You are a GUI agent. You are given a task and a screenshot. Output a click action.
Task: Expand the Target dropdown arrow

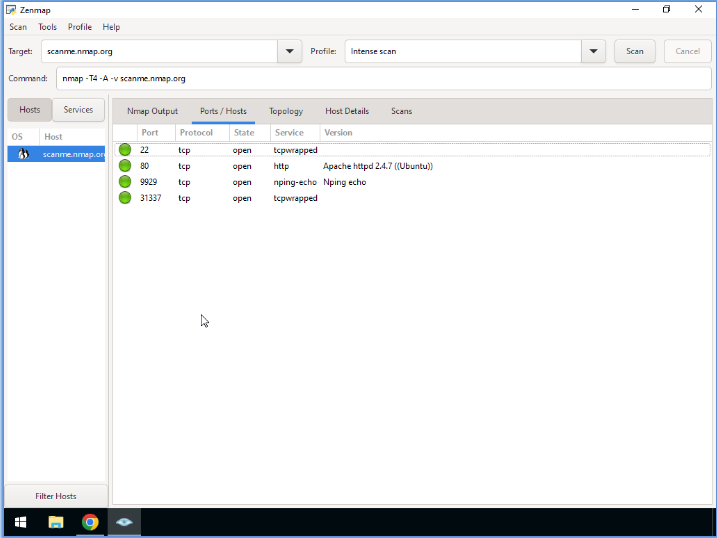pos(289,51)
